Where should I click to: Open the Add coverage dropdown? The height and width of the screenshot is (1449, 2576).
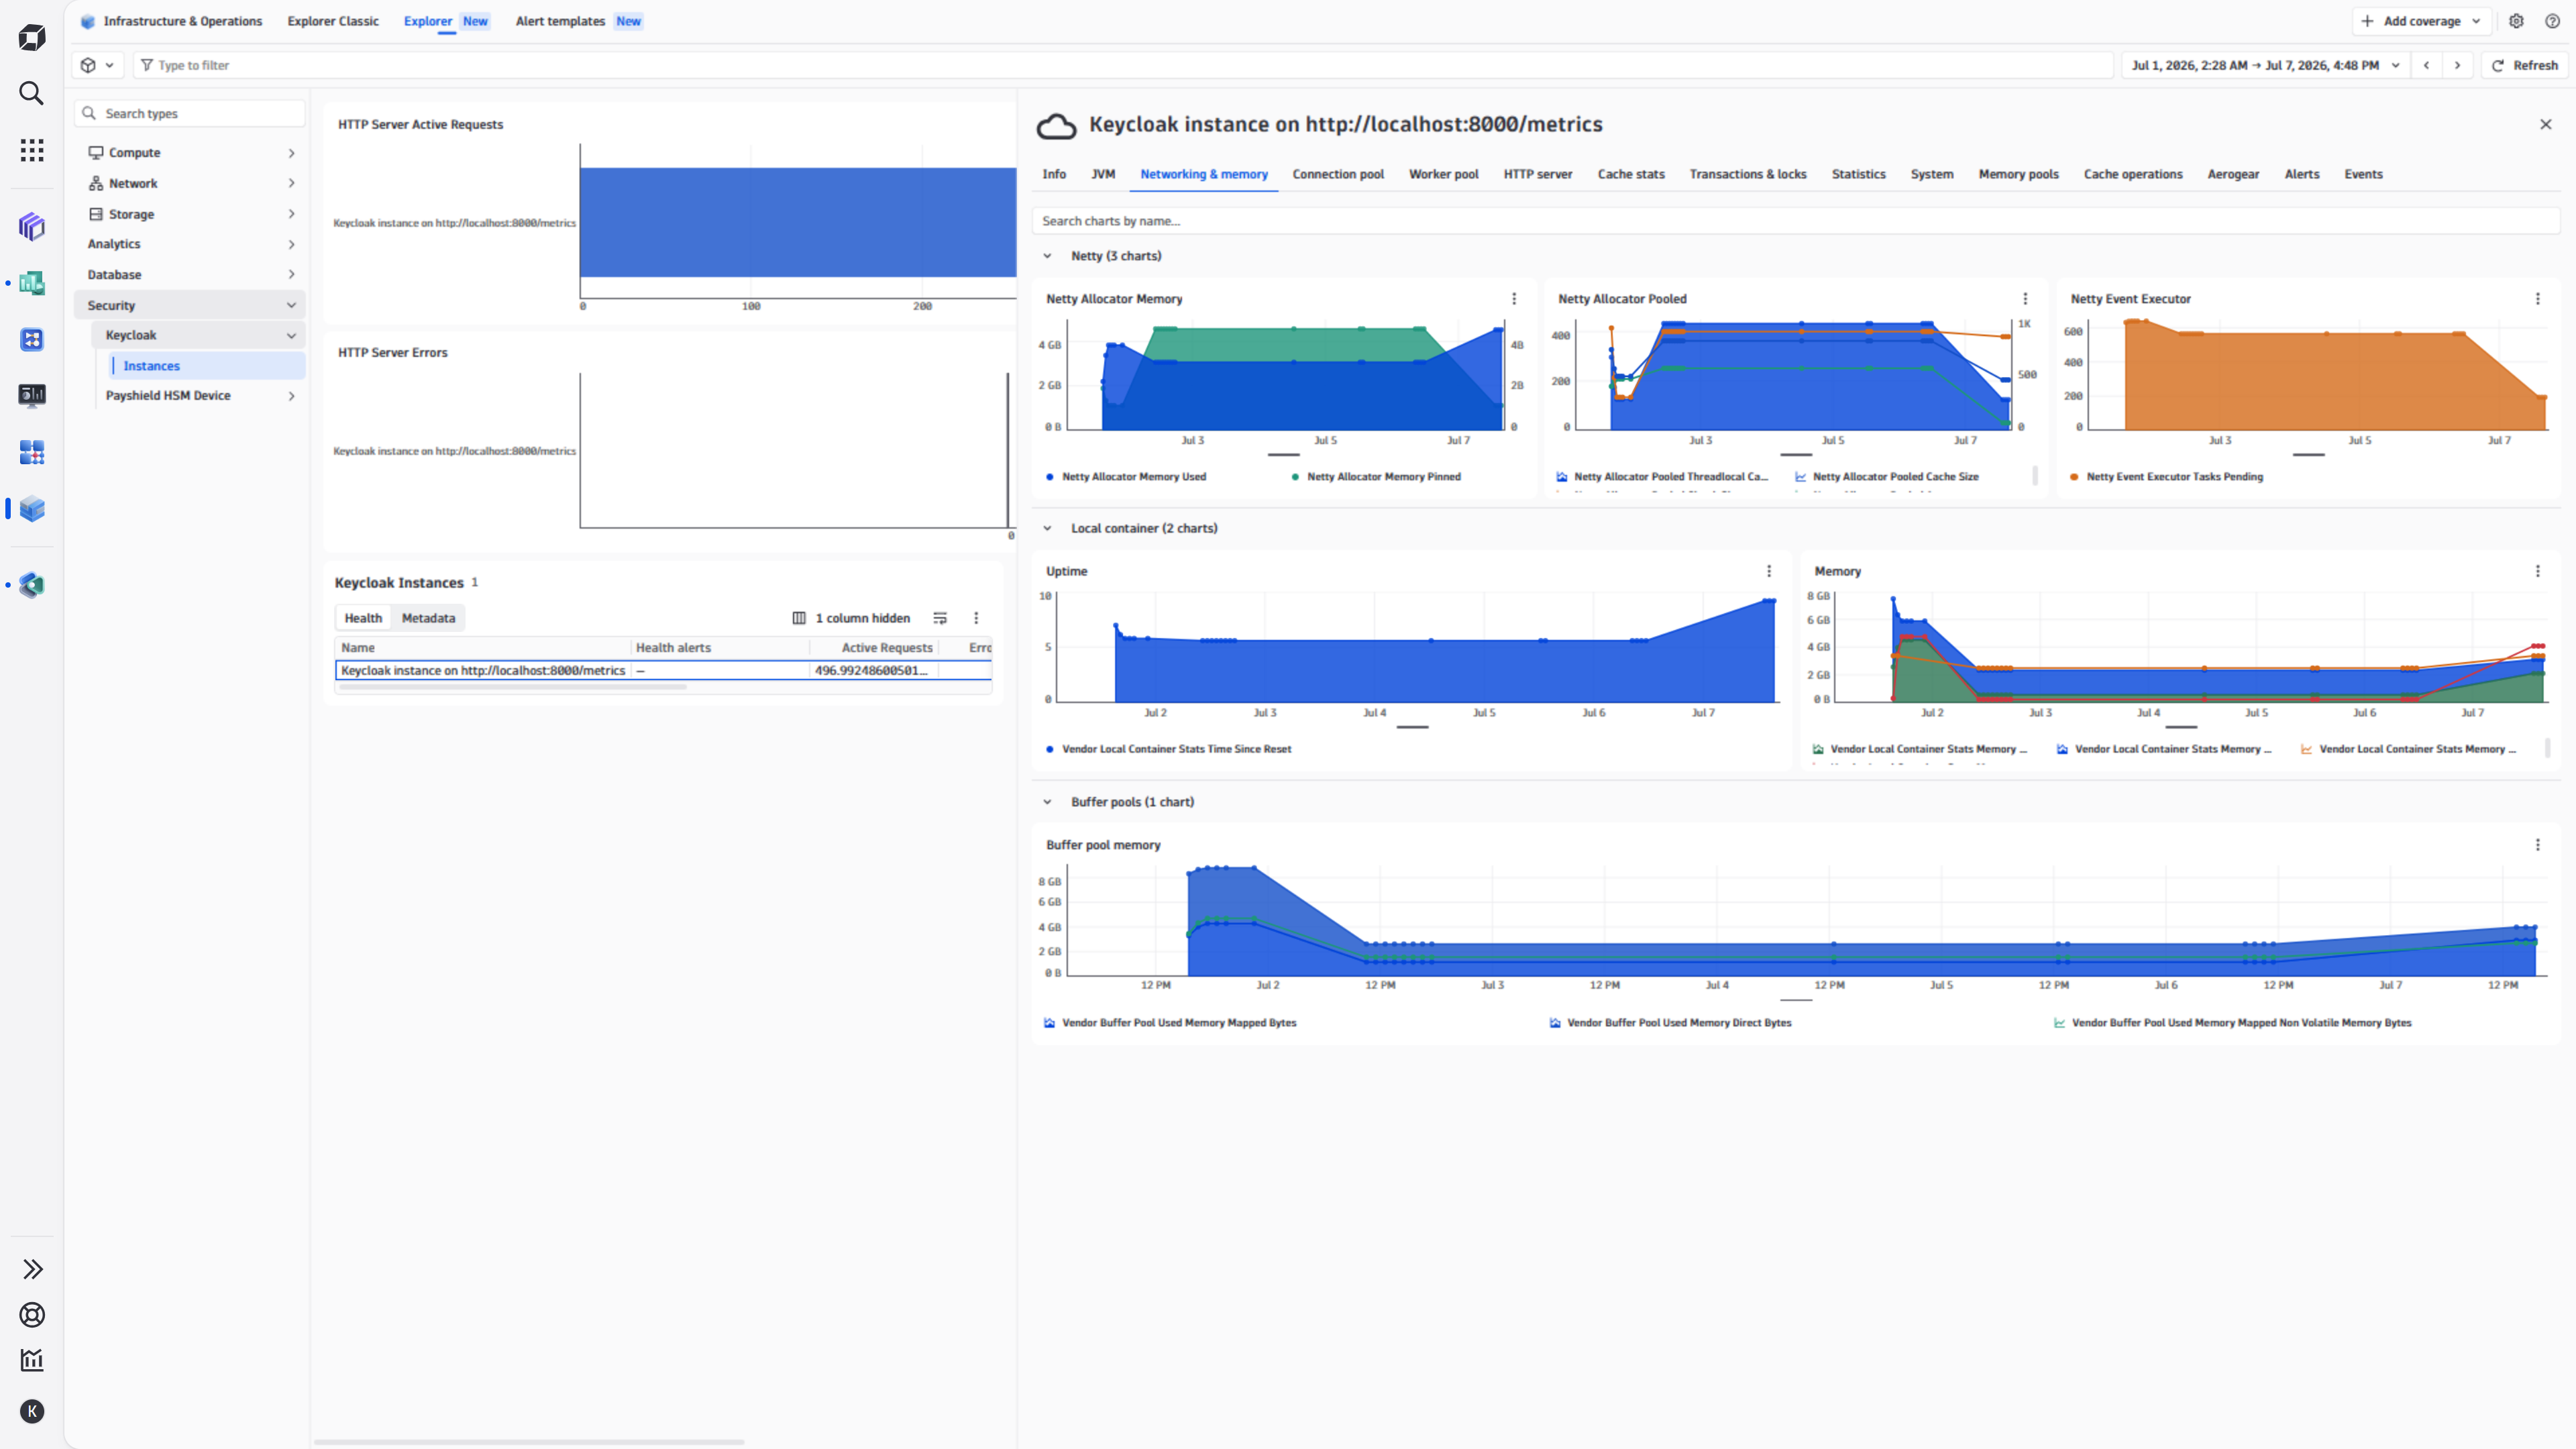click(2422, 21)
